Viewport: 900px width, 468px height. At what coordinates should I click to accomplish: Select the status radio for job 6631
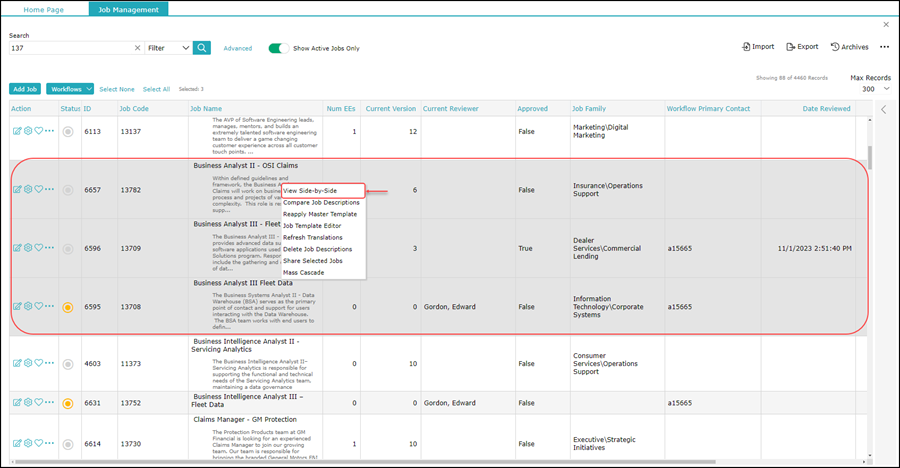tap(68, 403)
